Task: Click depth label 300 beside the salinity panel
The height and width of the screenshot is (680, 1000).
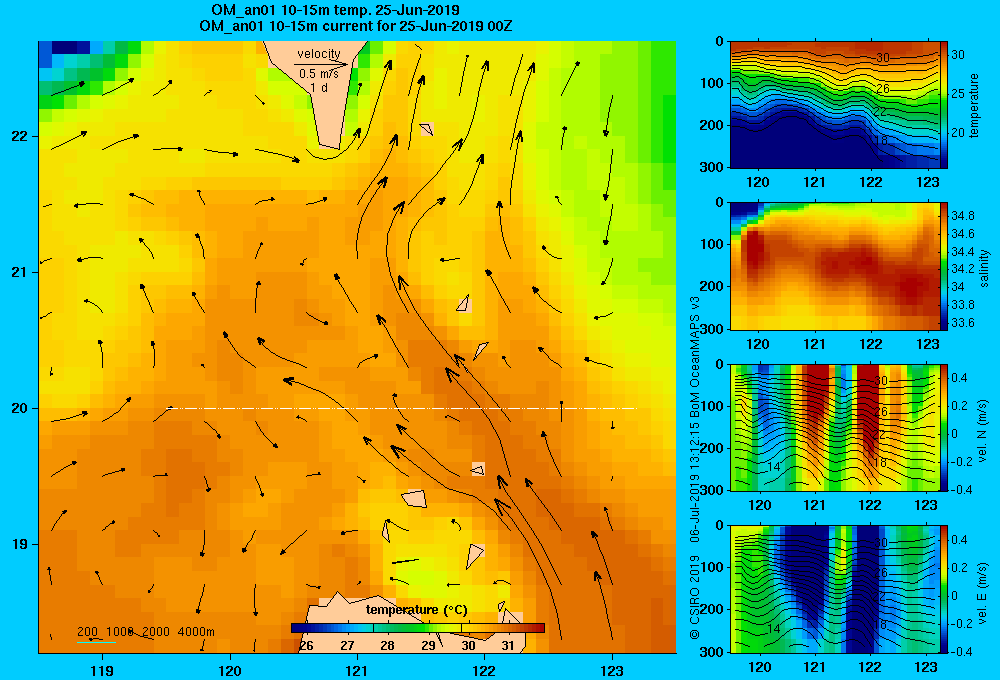Action: point(712,329)
